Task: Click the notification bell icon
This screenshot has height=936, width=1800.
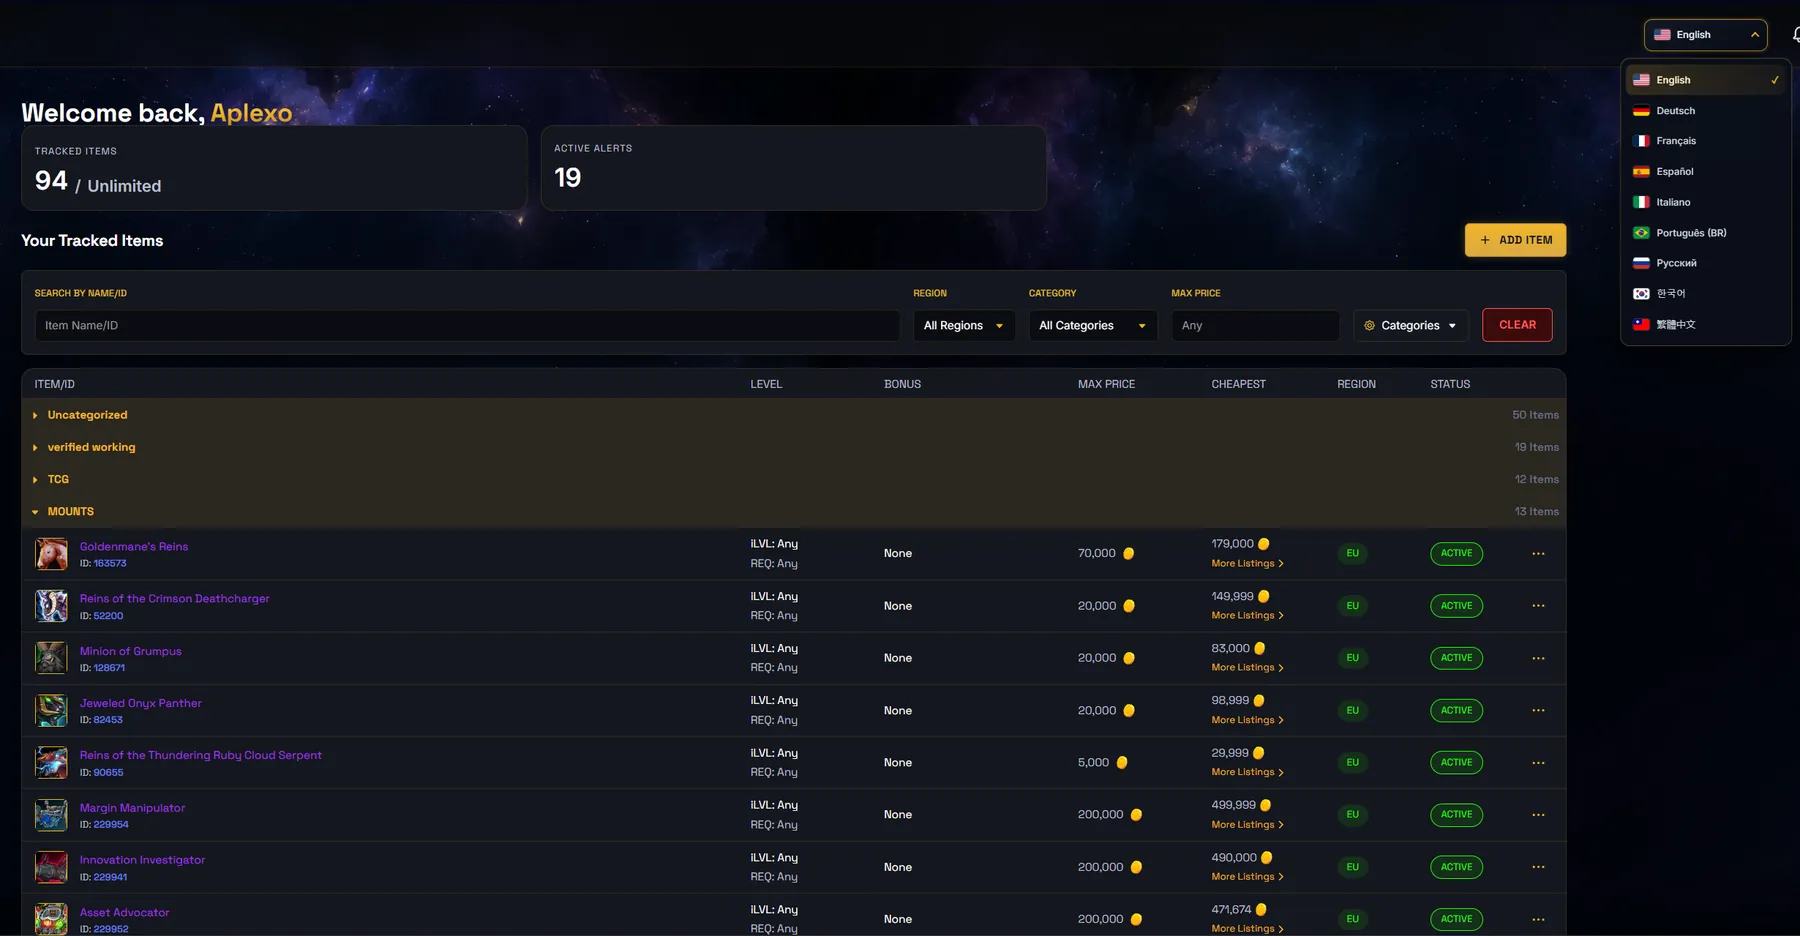Action: point(1795,35)
